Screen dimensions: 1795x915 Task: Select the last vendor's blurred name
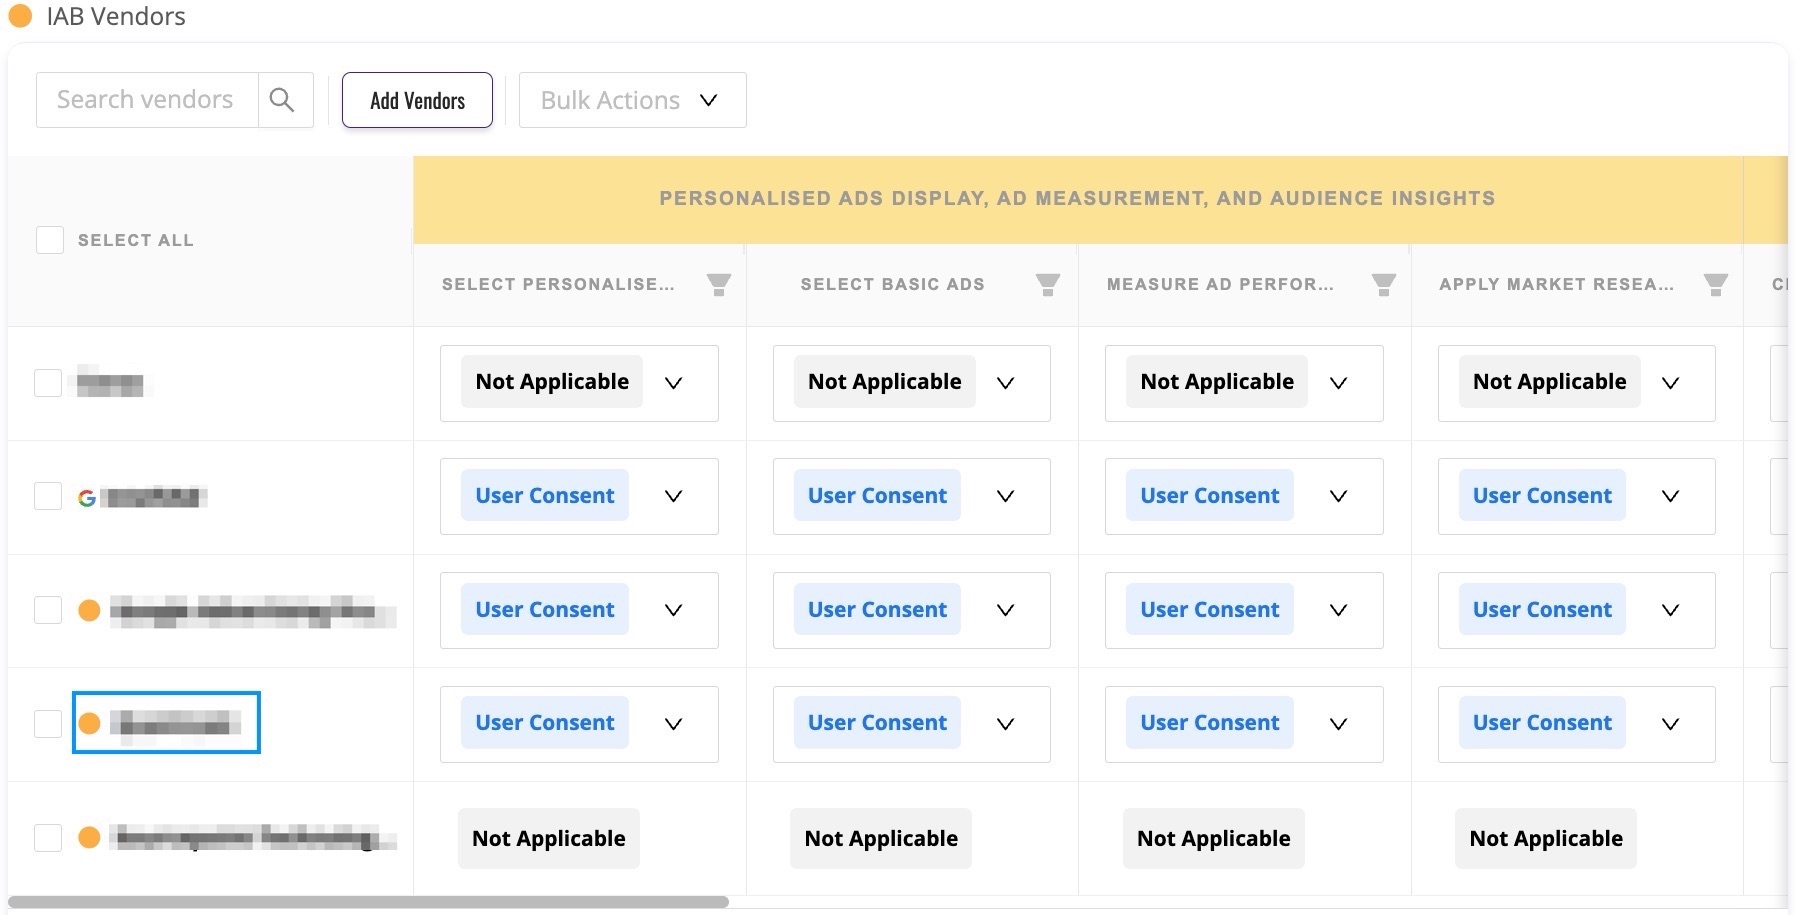point(254,837)
